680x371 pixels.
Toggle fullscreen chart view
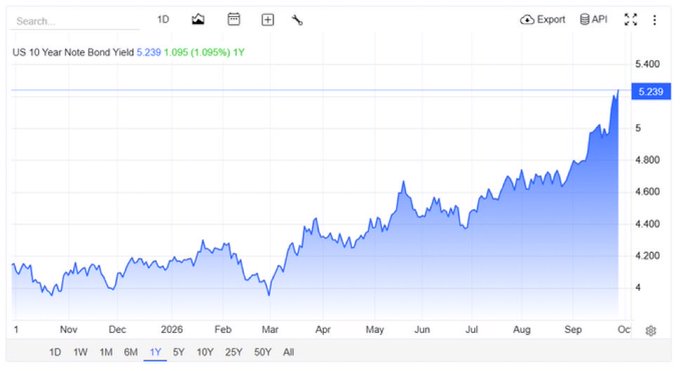click(x=631, y=20)
